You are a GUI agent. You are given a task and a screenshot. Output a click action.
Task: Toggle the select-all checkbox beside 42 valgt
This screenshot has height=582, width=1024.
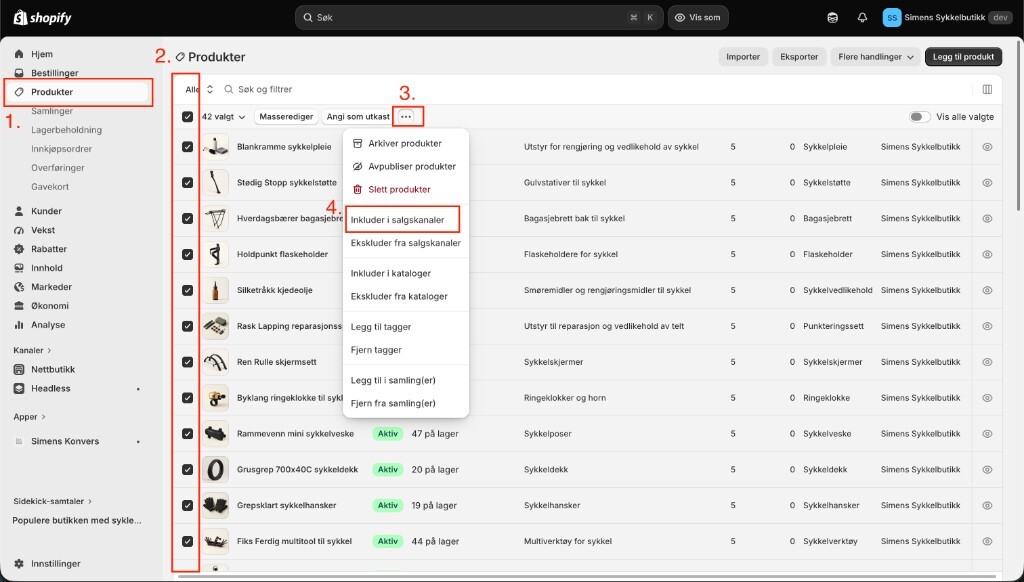187,117
